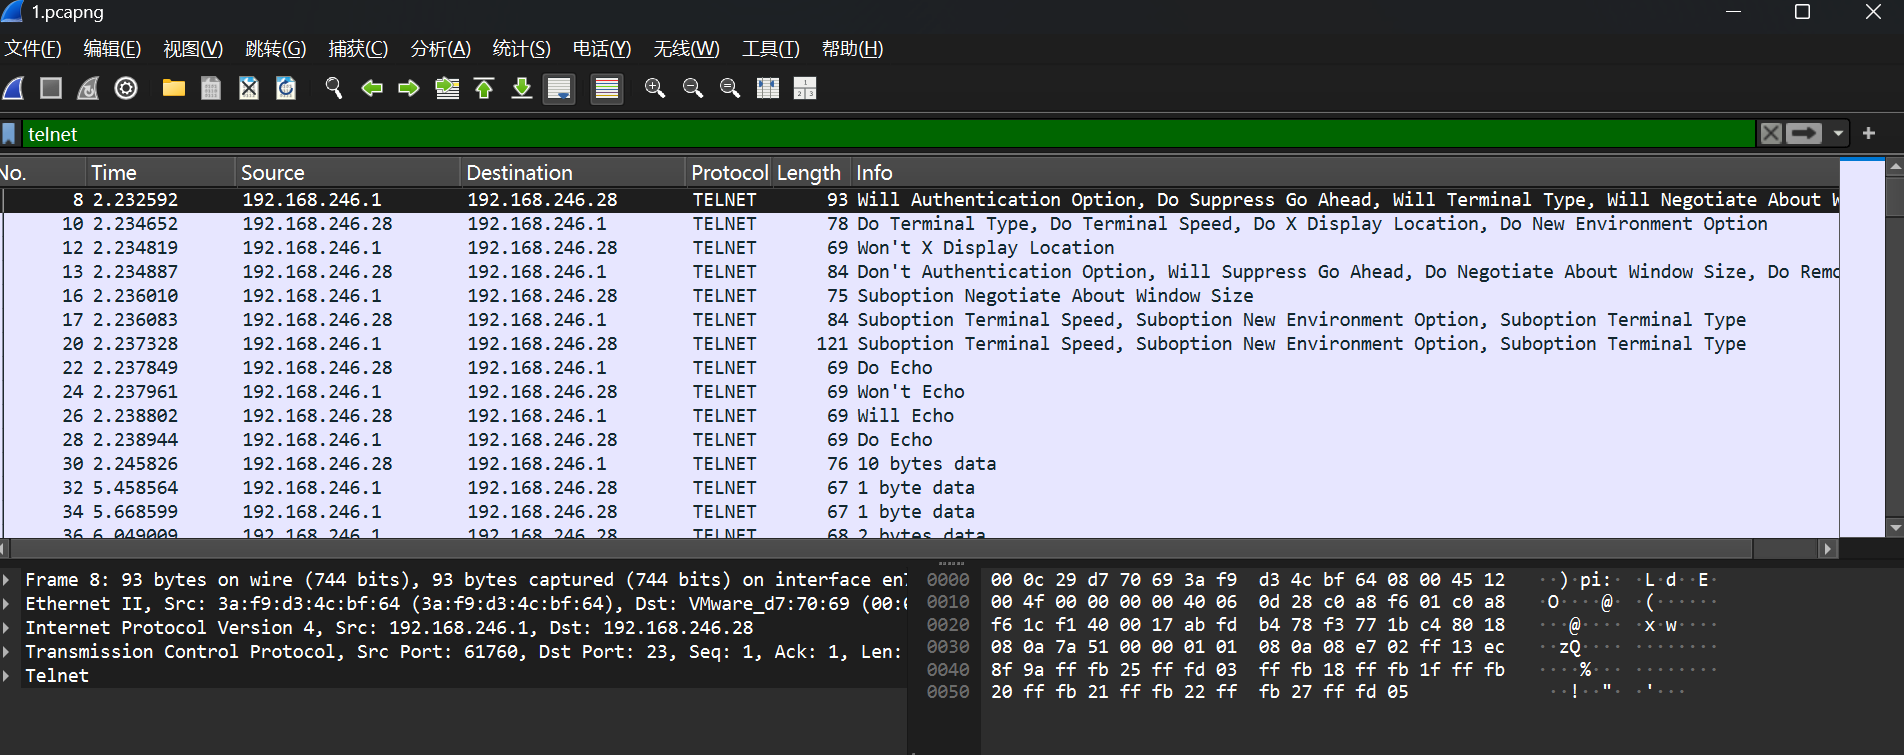Click into the telnet display filter field

pyautogui.click(x=888, y=134)
